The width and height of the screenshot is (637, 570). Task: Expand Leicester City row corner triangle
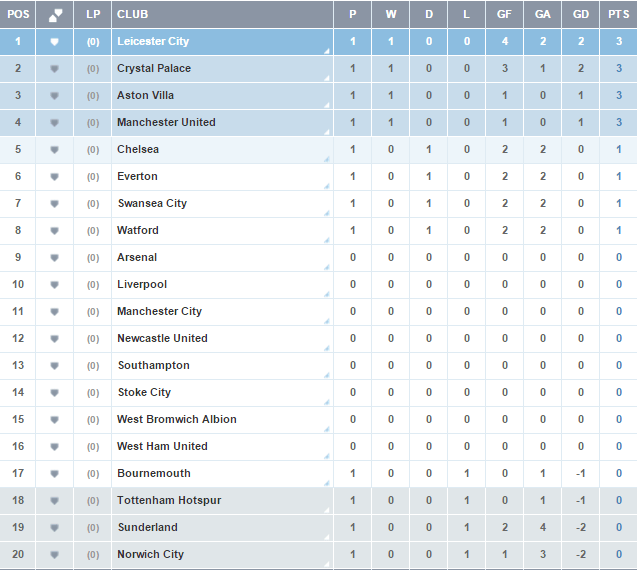pyautogui.click(x=327, y=51)
